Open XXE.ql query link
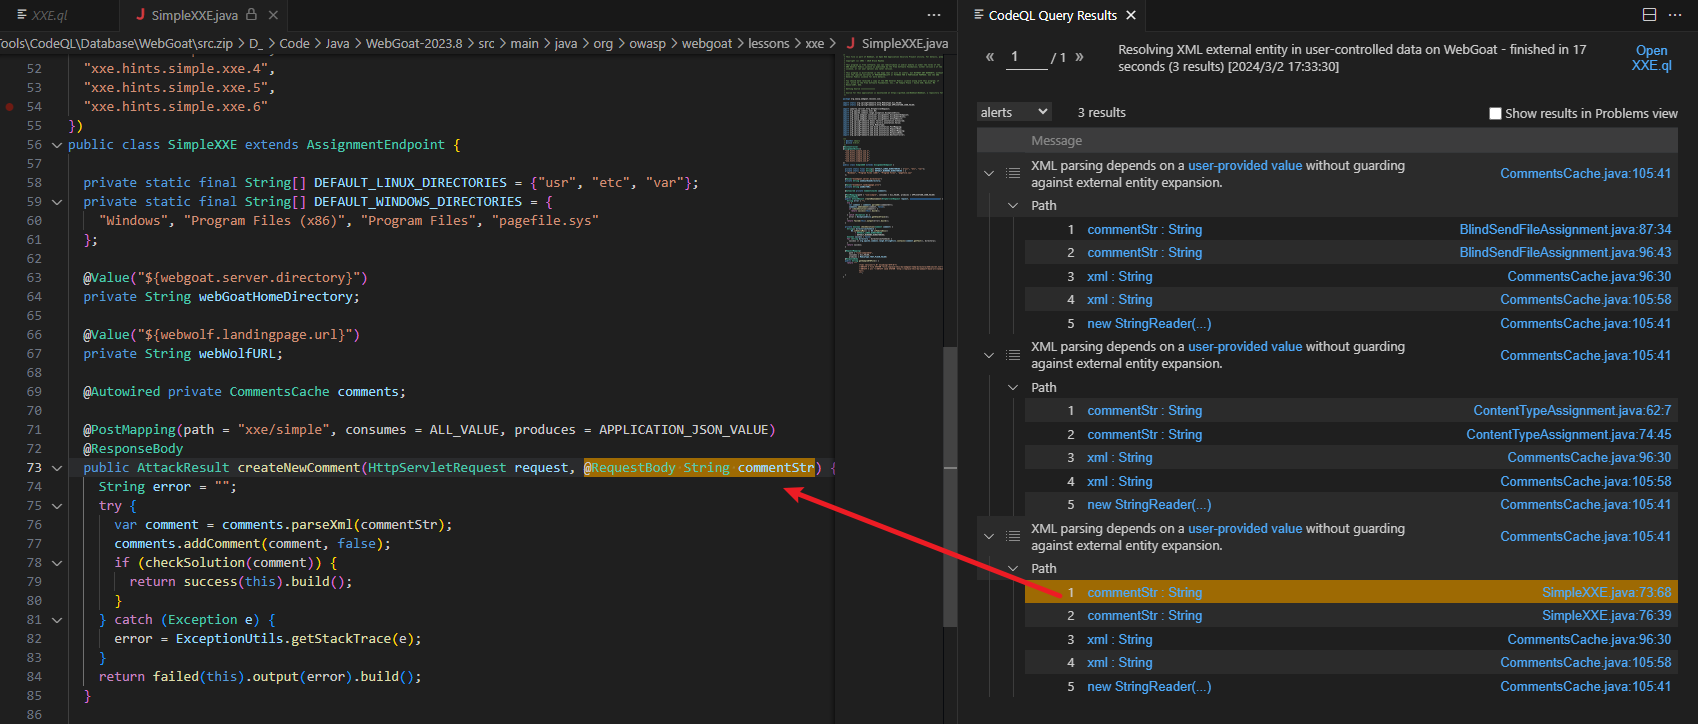The image size is (1698, 724). click(x=1651, y=58)
